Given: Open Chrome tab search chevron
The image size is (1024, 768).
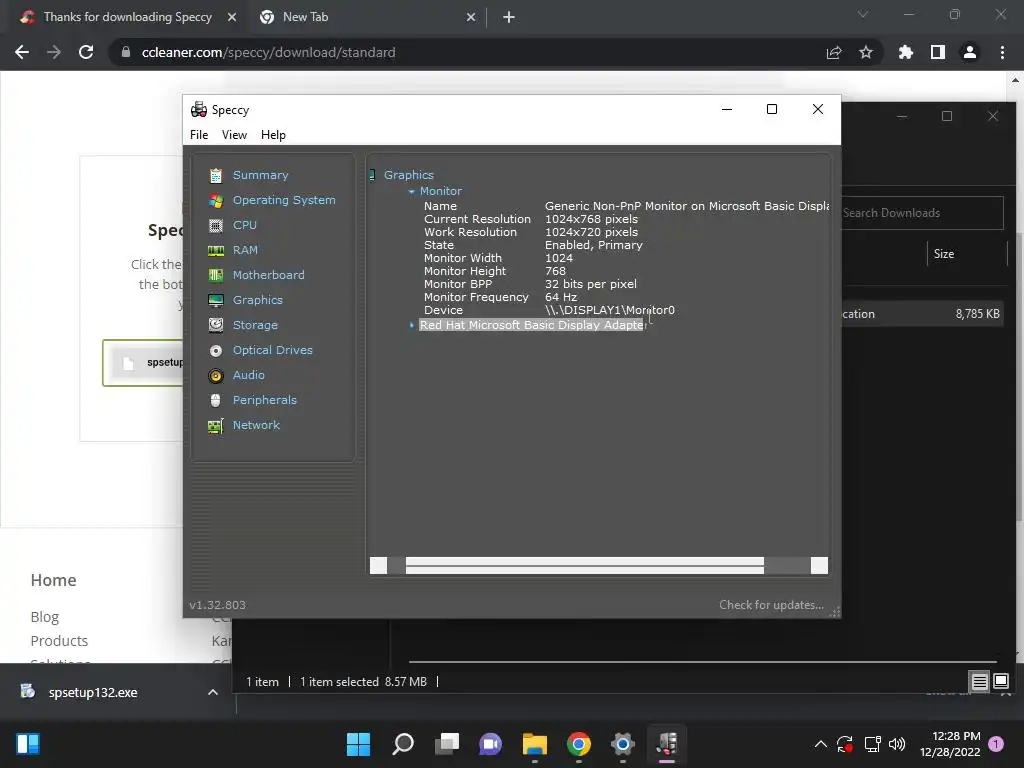Looking at the screenshot, I should (x=863, y=14).
